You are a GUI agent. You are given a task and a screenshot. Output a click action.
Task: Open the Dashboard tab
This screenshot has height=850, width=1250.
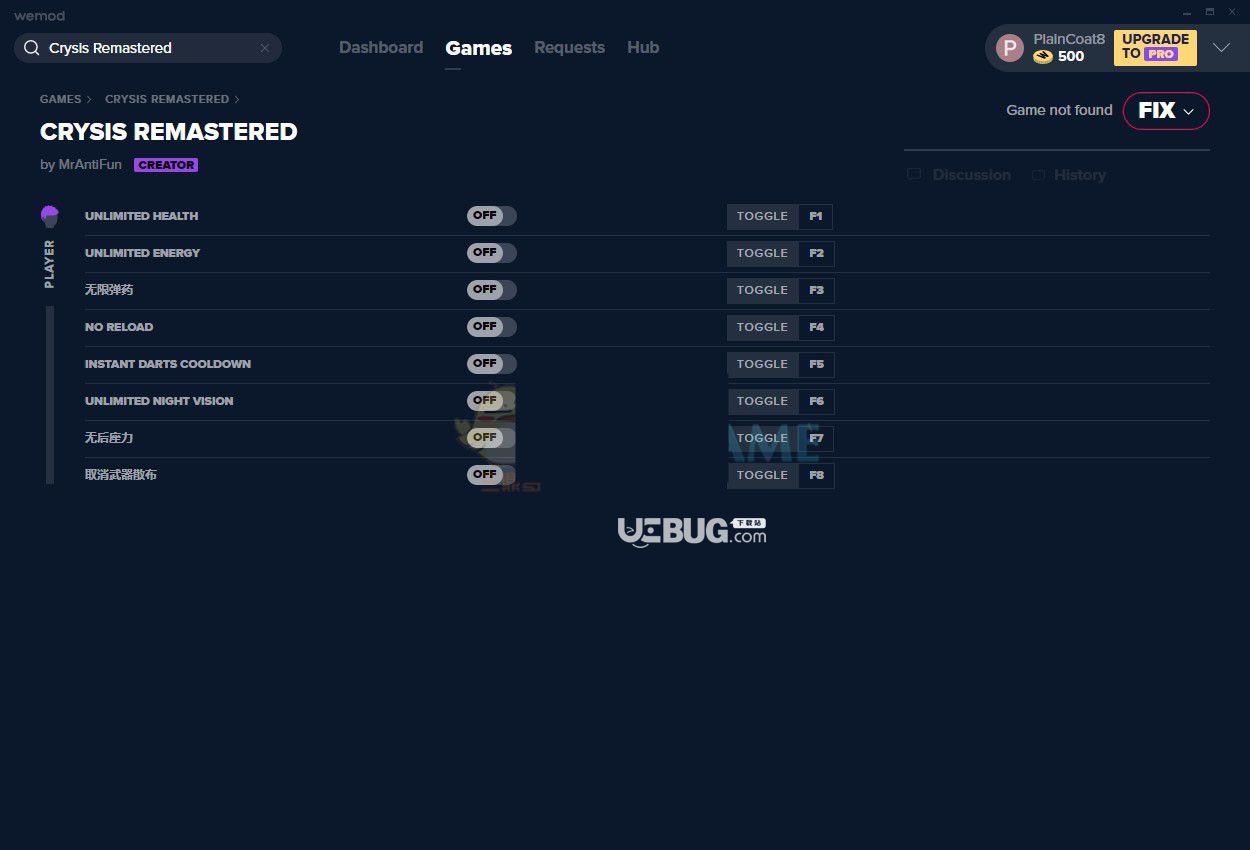[x=381, y=48]
